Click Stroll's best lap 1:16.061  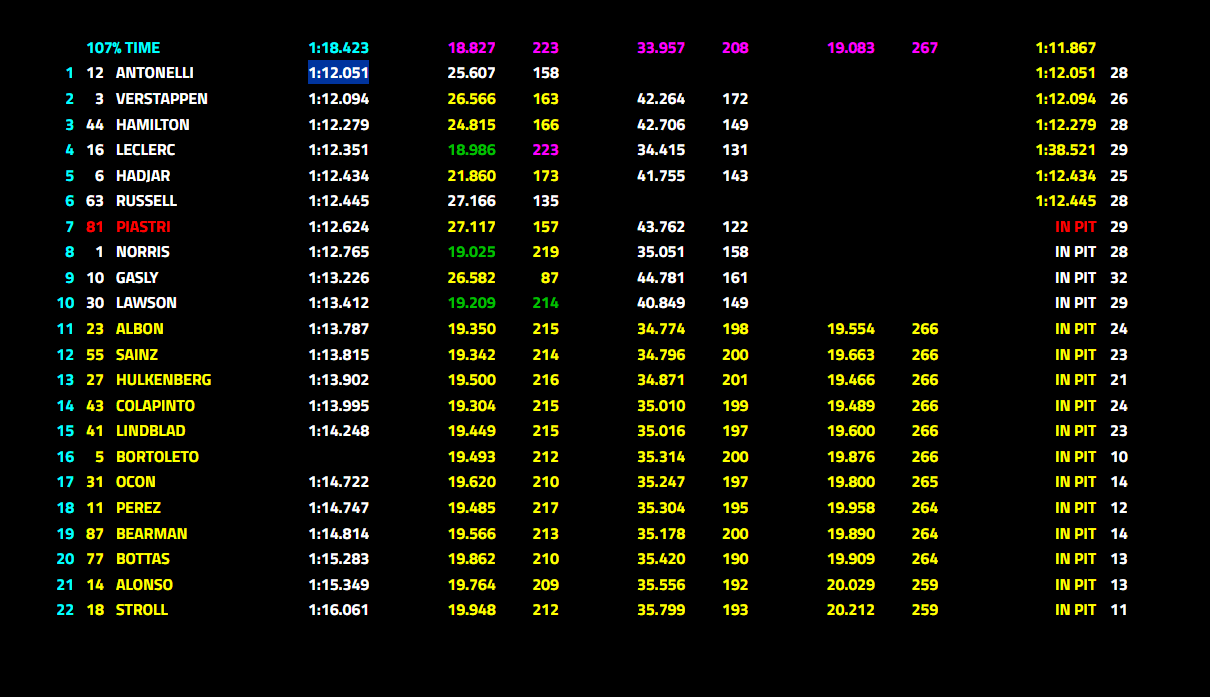(339, 610)
